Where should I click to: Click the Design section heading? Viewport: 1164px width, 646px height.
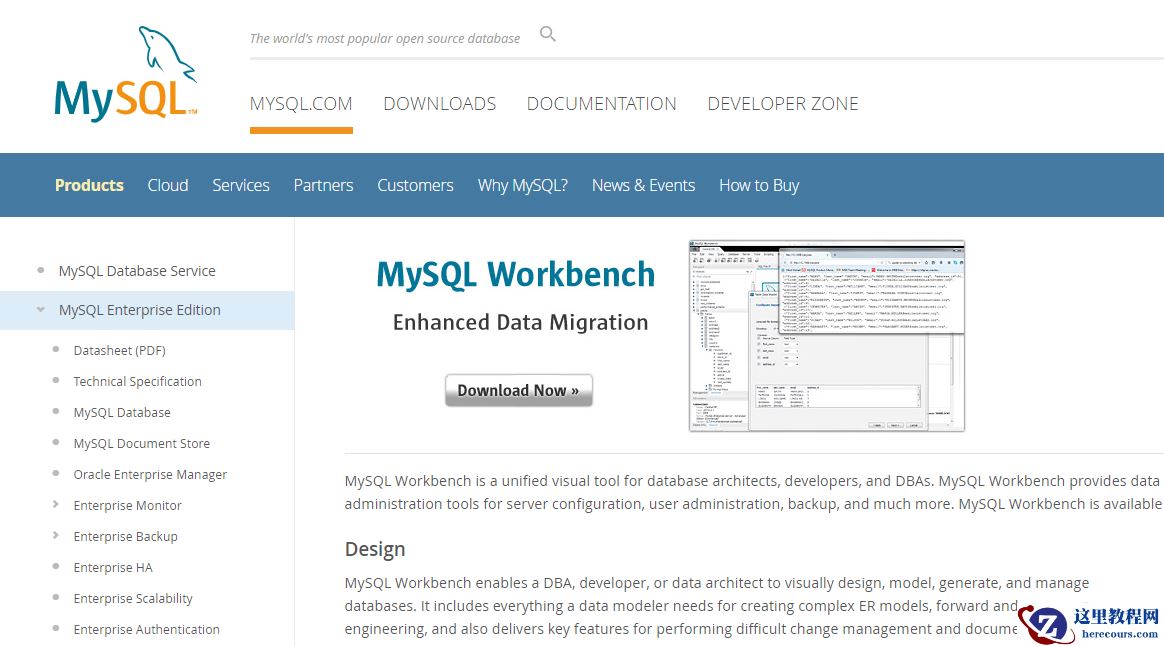click(x=375, y=549)
